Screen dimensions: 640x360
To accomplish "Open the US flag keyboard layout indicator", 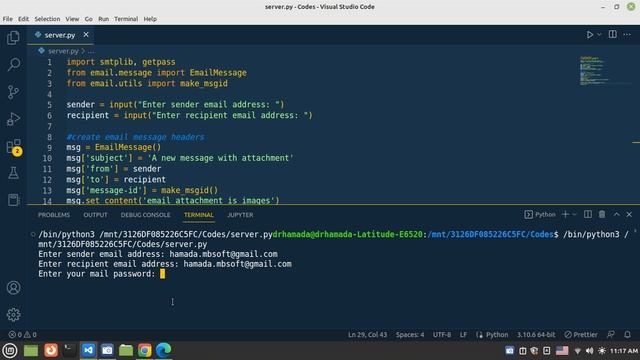I will (562, 350).
